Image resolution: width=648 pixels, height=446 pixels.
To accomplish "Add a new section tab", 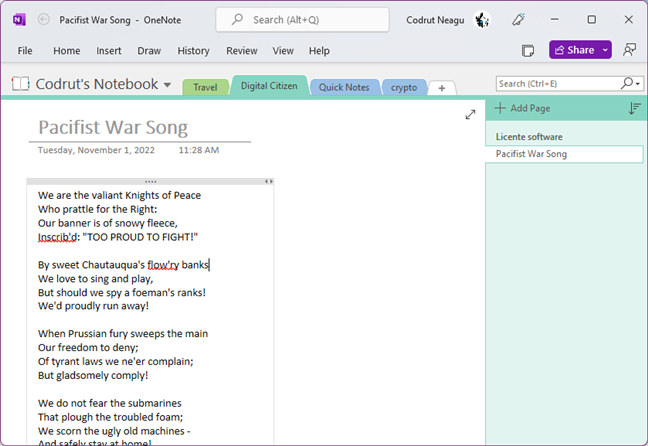I will click(x=442, y=88).
